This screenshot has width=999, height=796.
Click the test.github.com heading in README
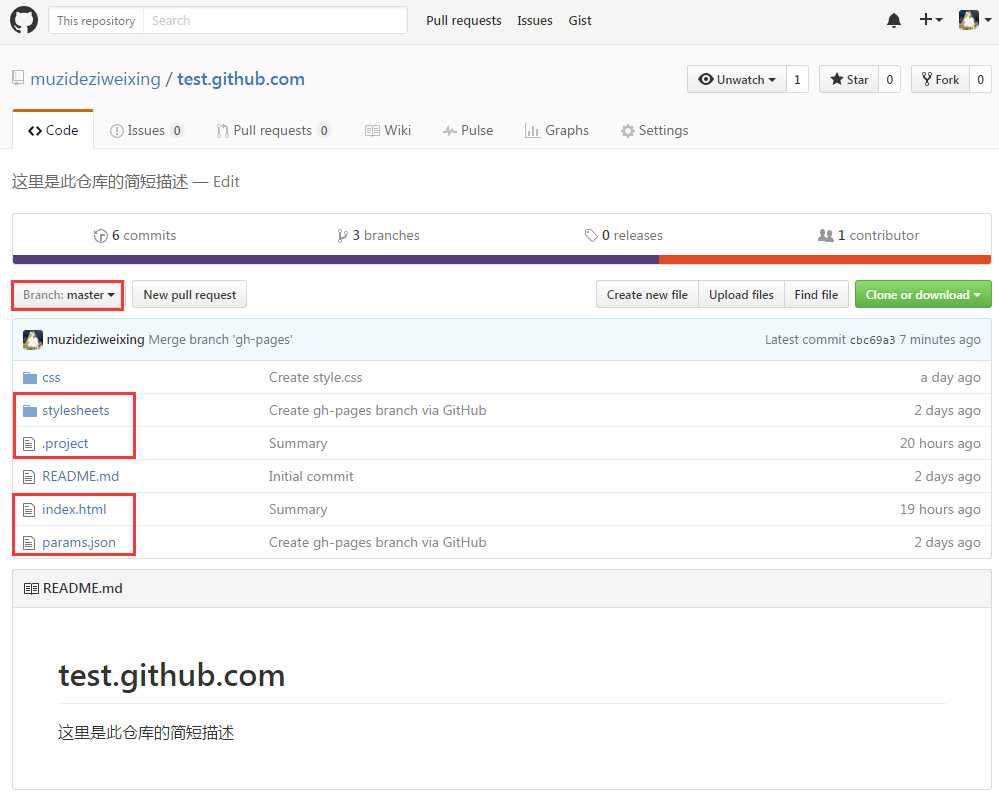(x=171, y=676)
